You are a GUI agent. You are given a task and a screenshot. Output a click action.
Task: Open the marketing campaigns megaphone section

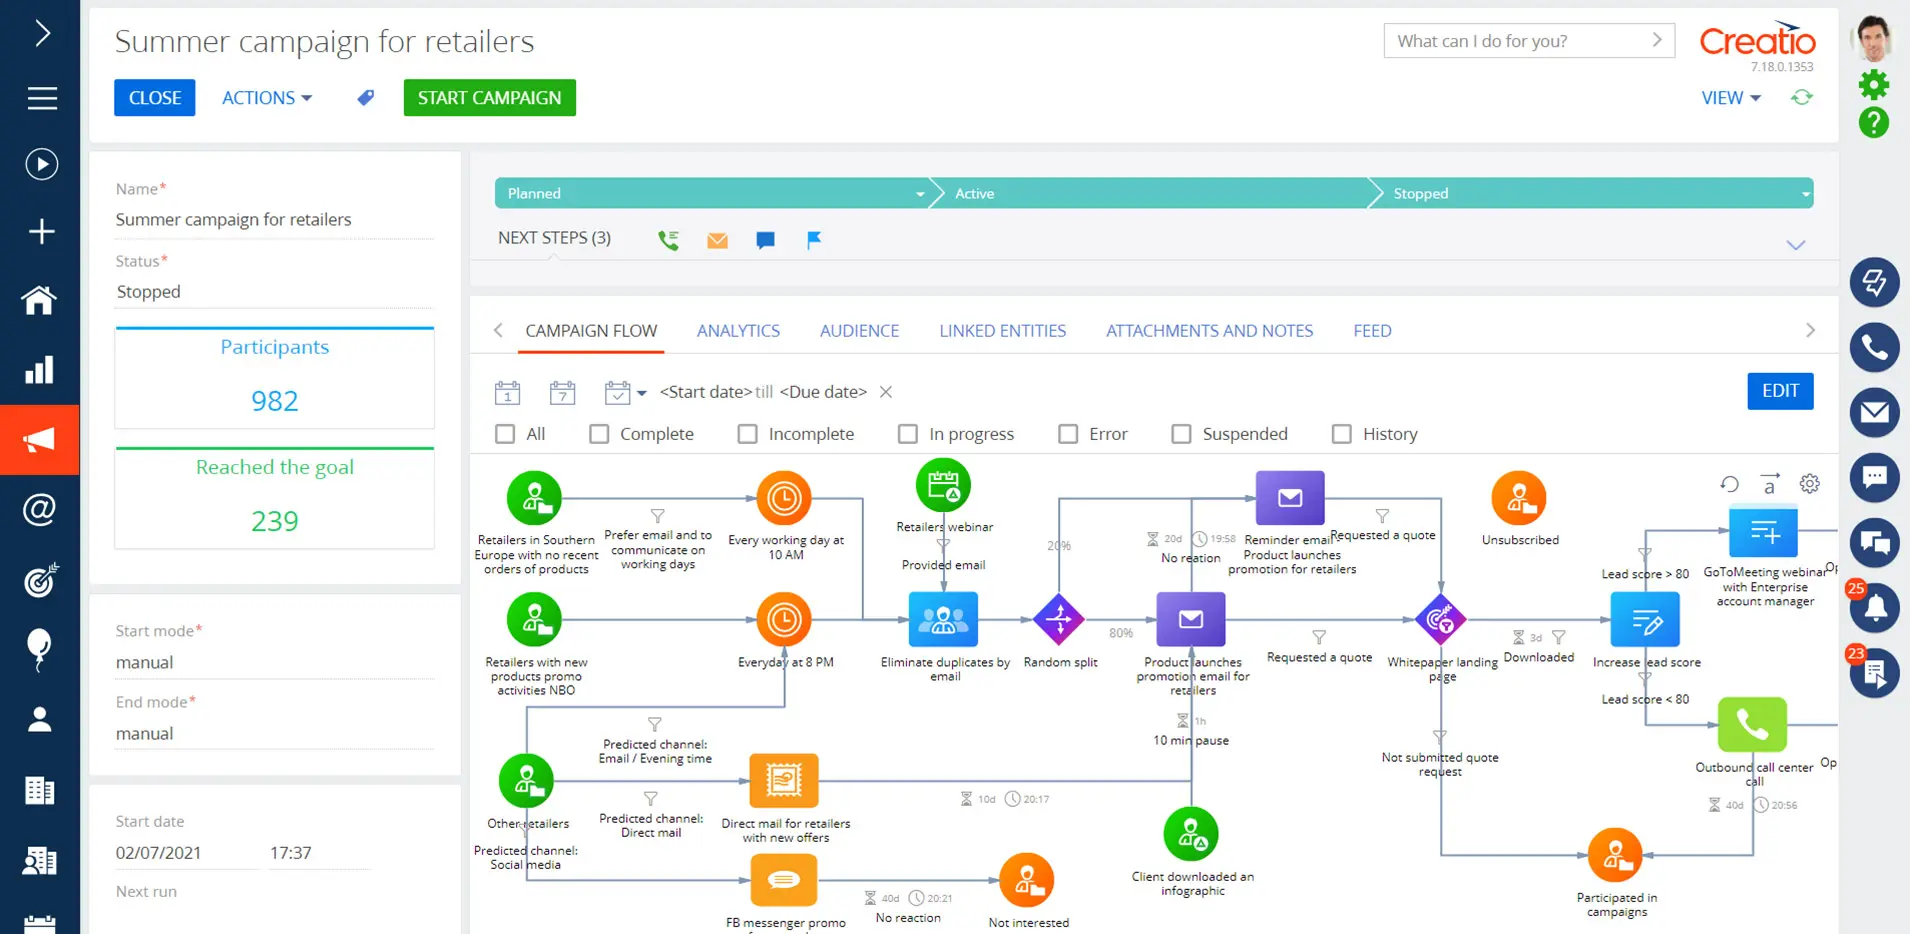point(39,440)
